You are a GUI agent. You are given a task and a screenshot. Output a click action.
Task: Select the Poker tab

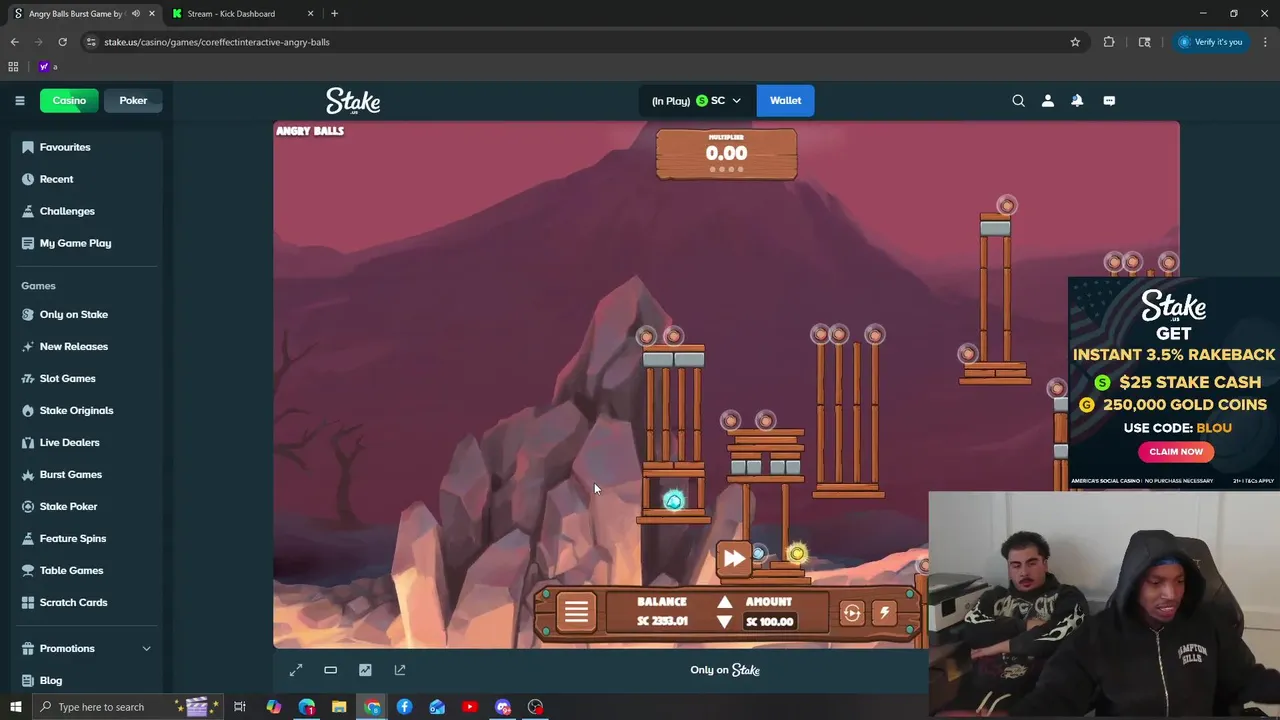point(133,100)
